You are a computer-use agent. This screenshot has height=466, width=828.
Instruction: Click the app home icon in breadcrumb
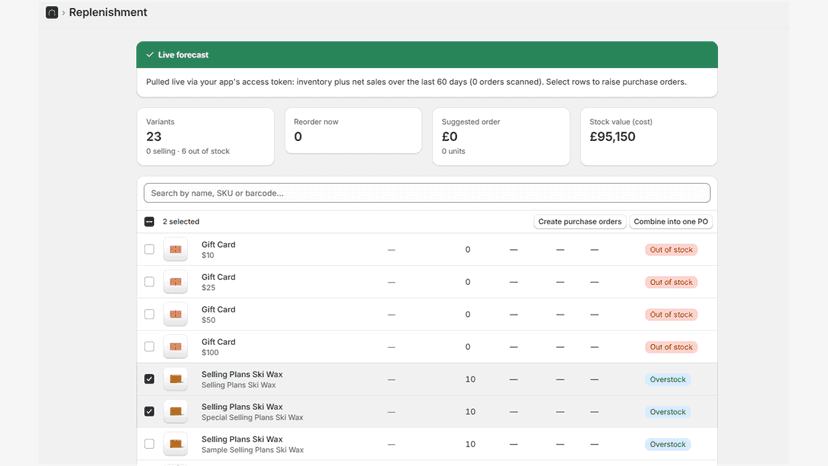[x=52, y=12]
